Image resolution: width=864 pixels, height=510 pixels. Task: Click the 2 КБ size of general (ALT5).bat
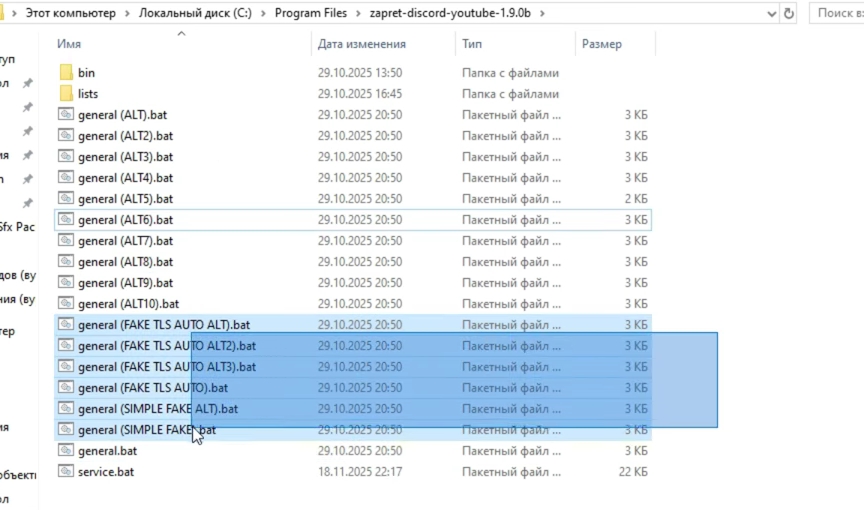tap(636, 198)
